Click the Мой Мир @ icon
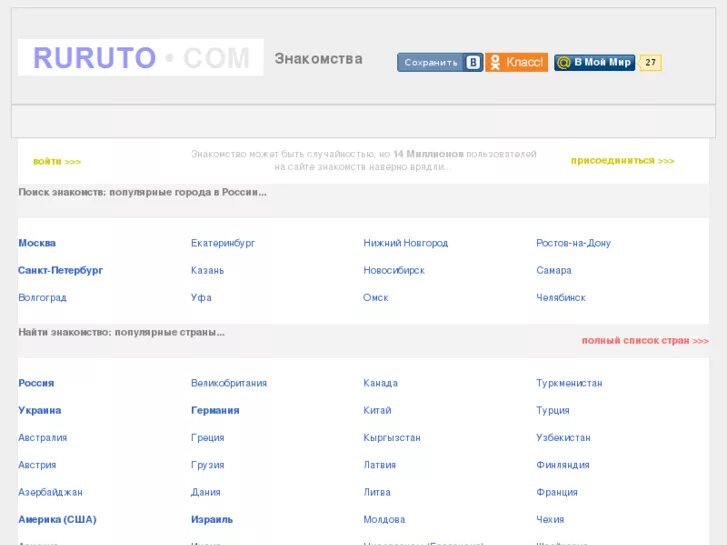The image size is (727, 545). click(x=563, y=62)
